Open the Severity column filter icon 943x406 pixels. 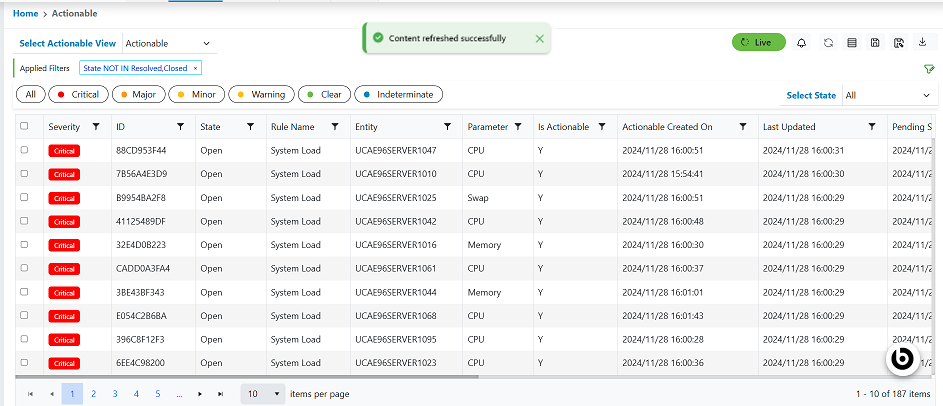click(96, 127)
